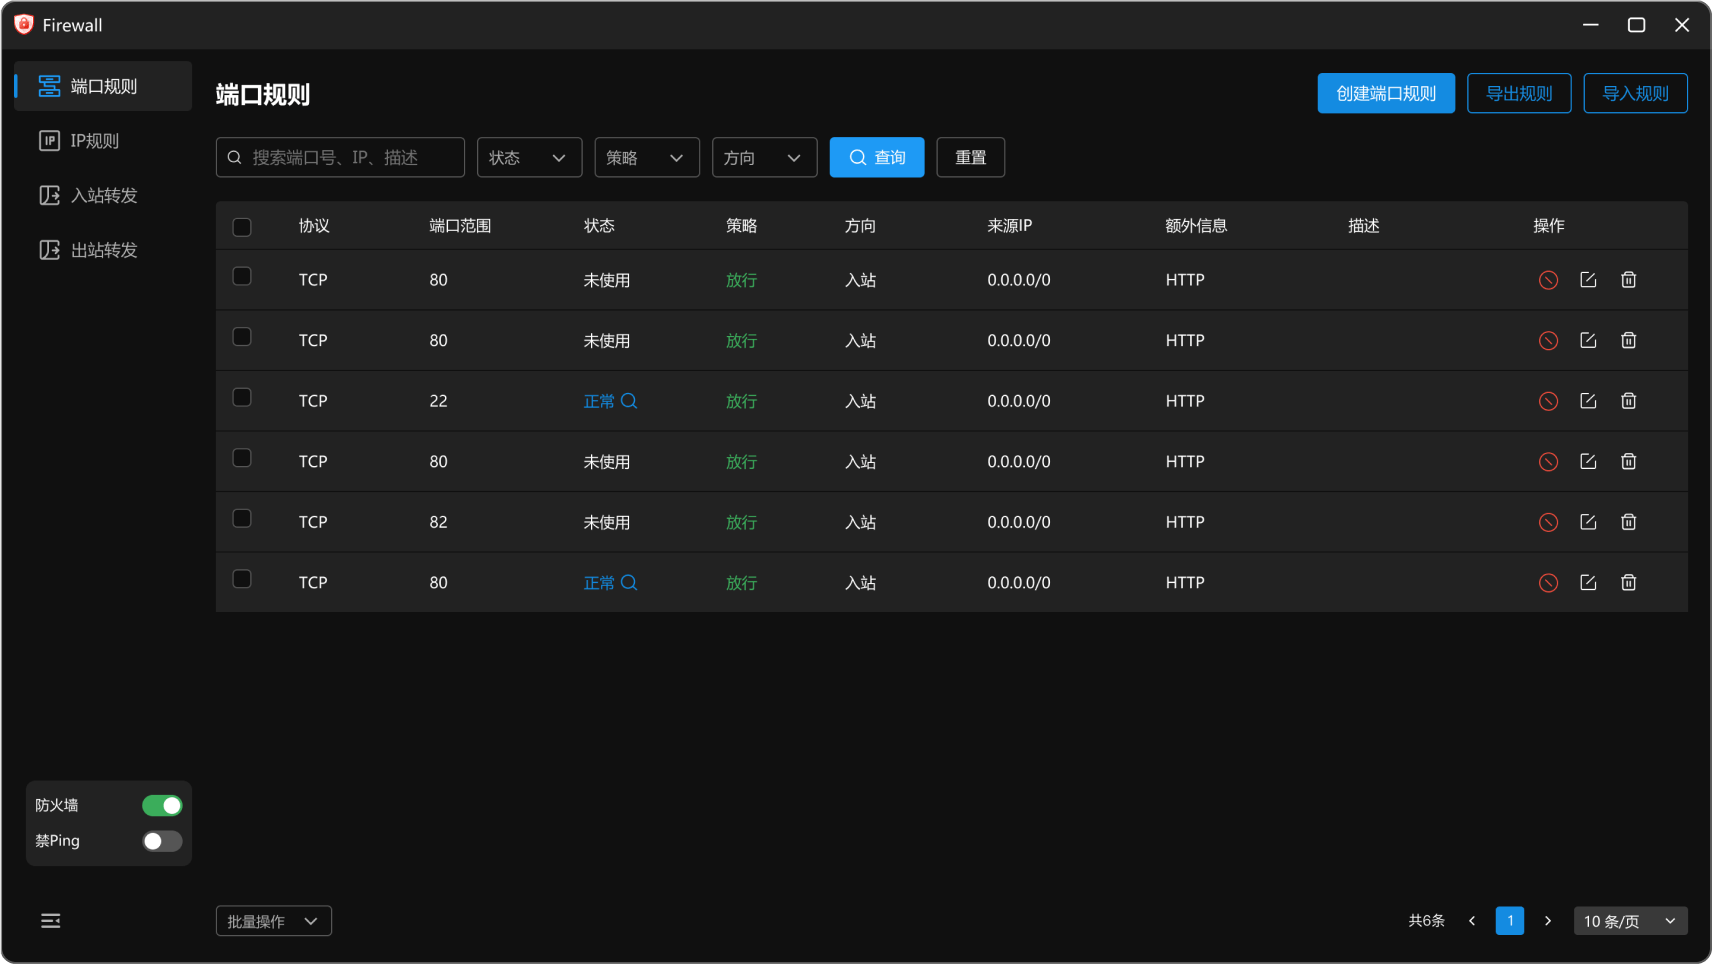
Task: Click the status magnifier icon for port 22
Action: [x=629, y=401]
